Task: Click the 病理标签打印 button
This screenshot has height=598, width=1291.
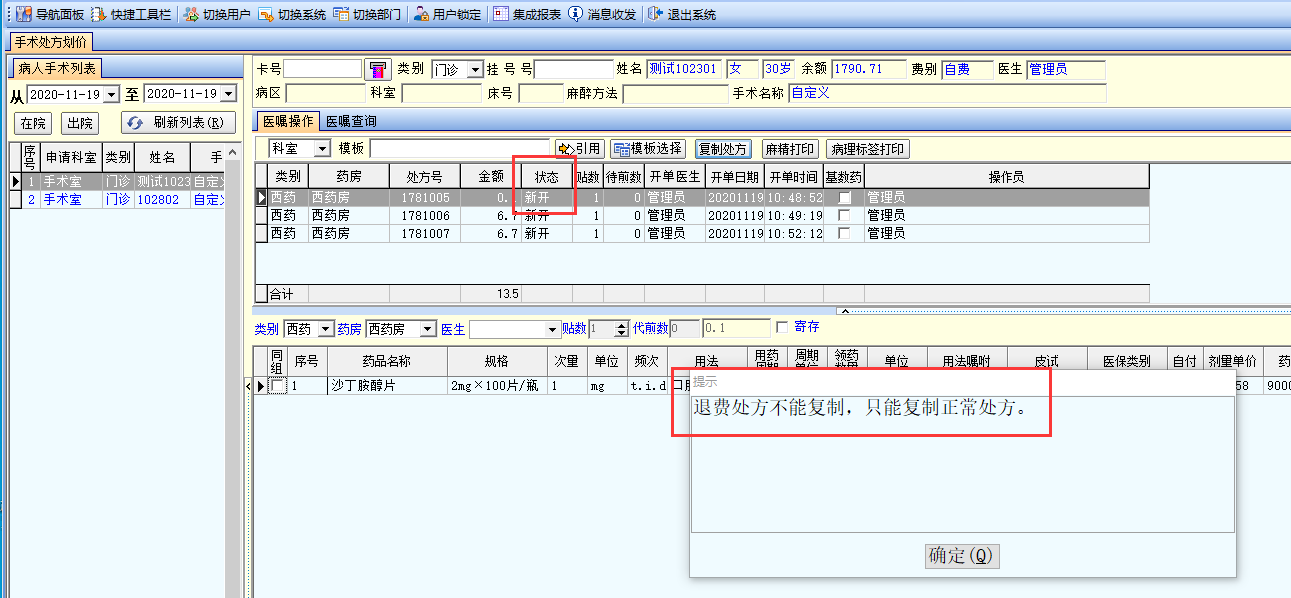Action: pyautogui.click(x=867, y=149)
